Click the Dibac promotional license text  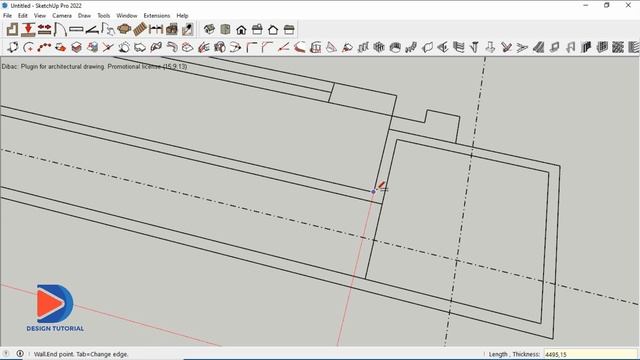pyautogui.click(x=94, y=66)
